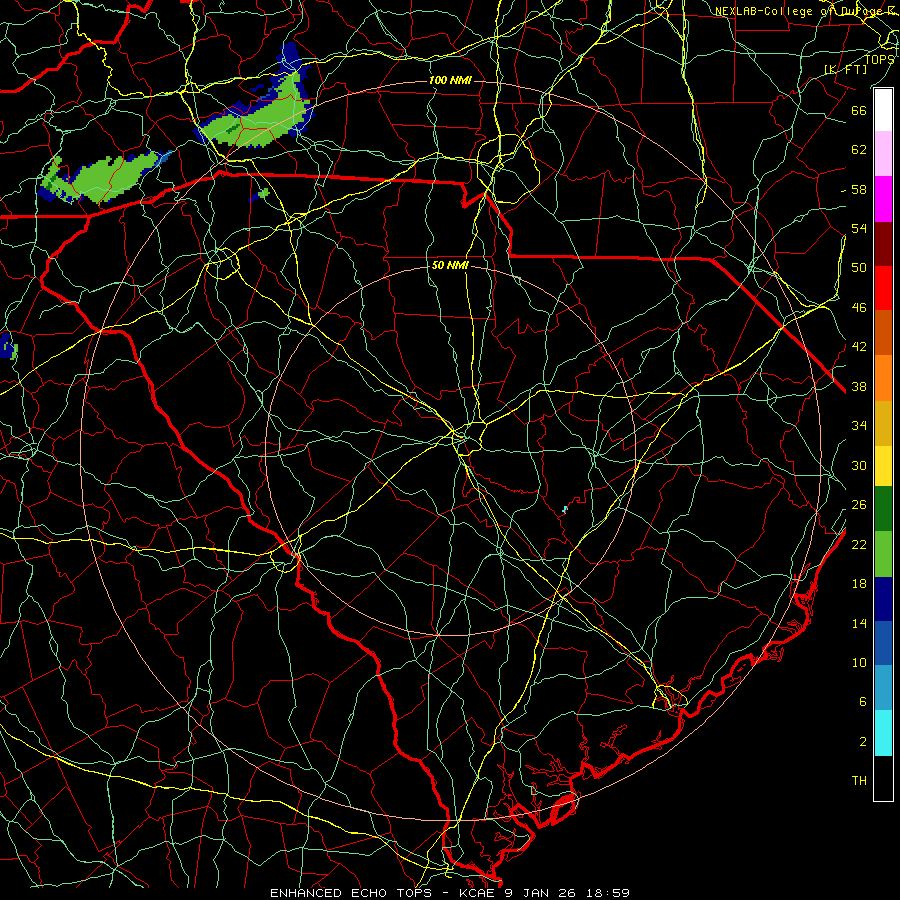Click the 'ENHANCED ECHO TOPS' title text
900x900 pixels.
tap(351, 893)
